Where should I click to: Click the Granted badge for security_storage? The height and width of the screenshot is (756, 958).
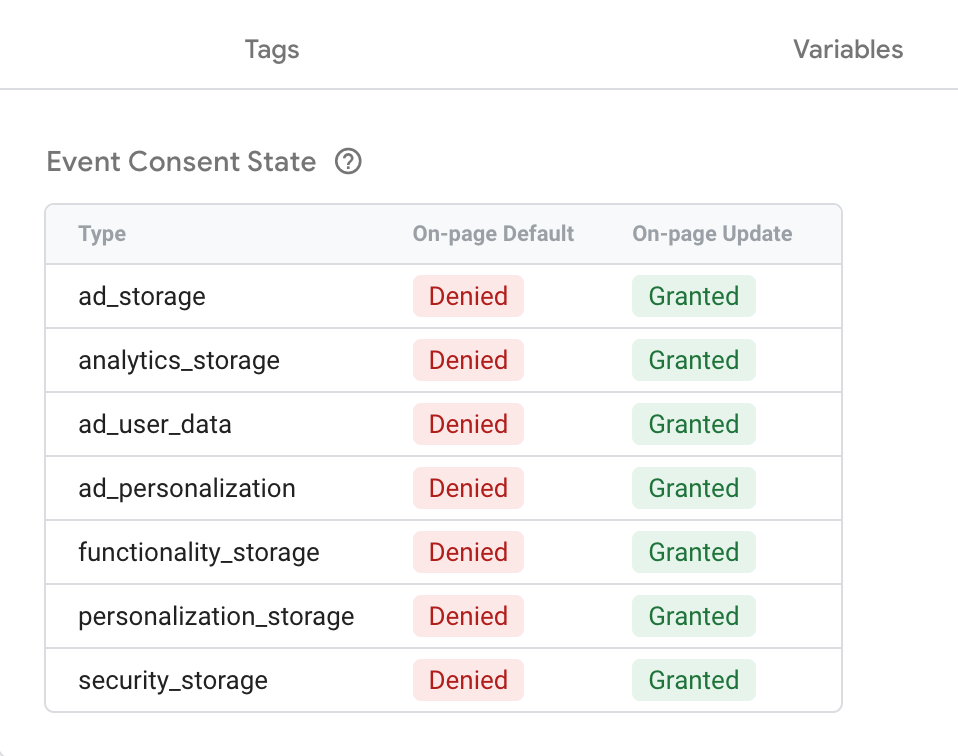tap(694, 680)
